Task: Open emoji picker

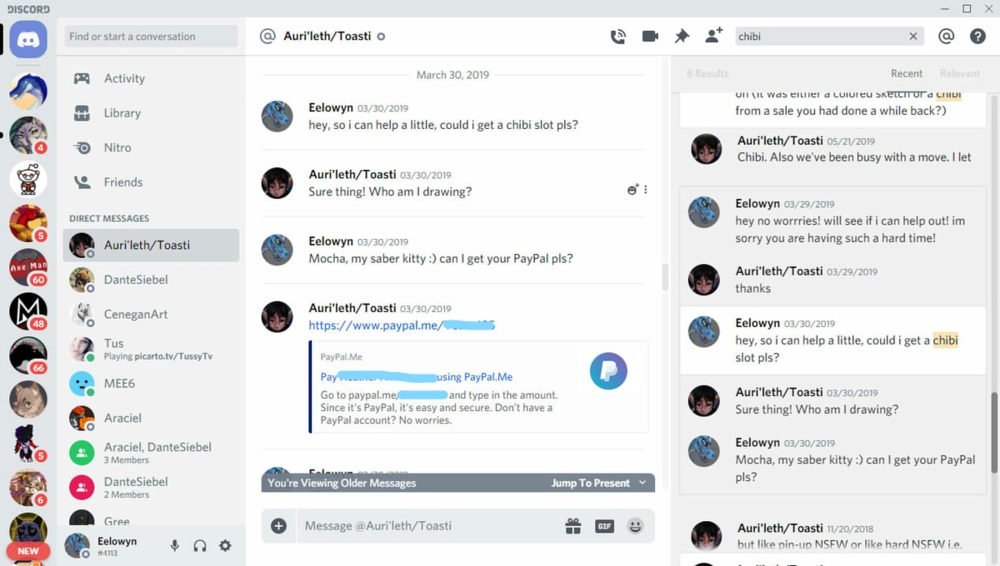Action: click(635, 526)
